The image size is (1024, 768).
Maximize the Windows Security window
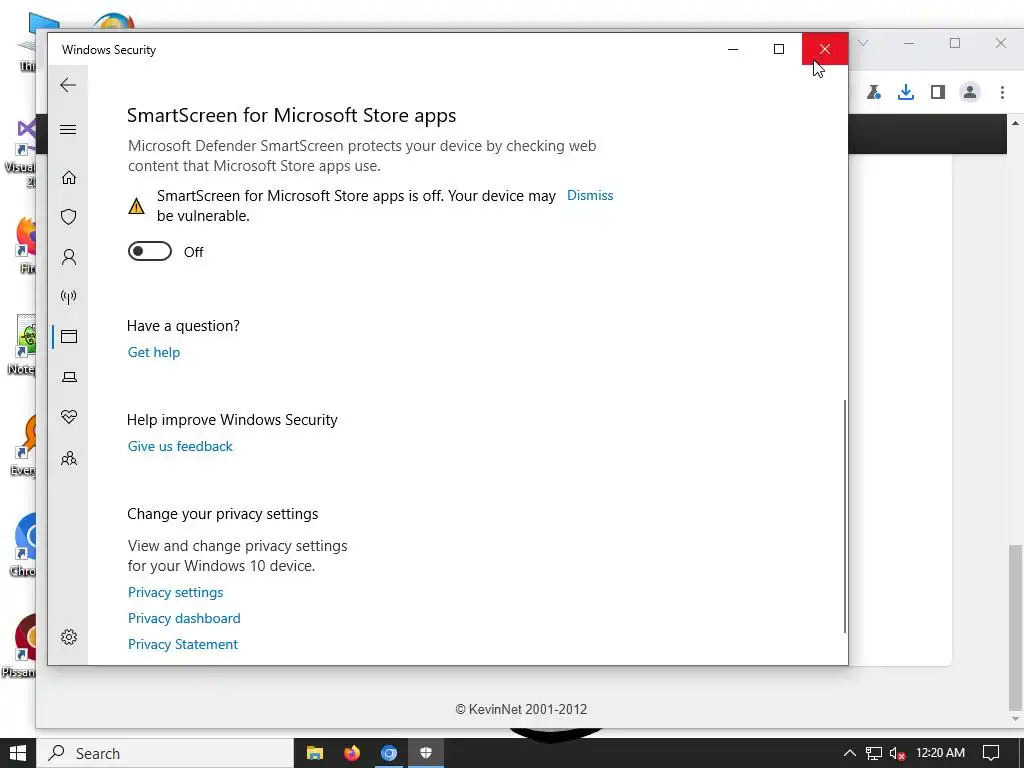pos(778,49)
